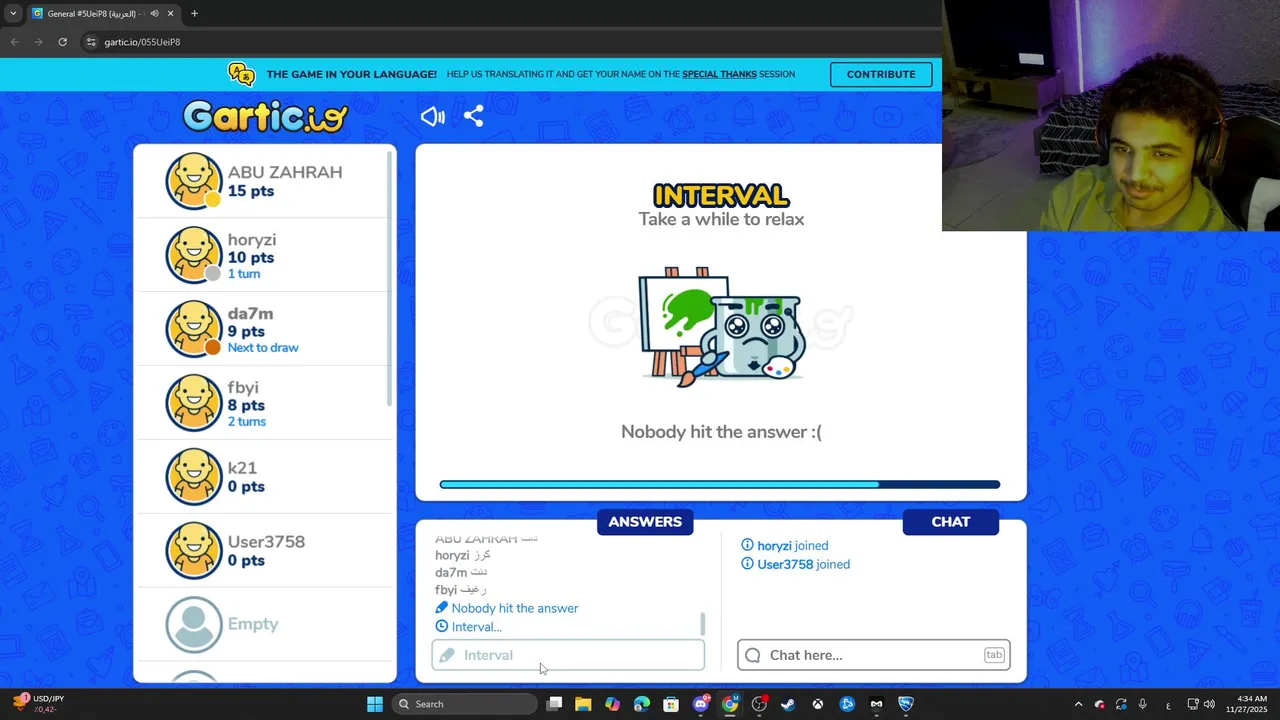Click the 'Interval...' log entry
This screenshot has height=720, width=1280.
[469, 627]
